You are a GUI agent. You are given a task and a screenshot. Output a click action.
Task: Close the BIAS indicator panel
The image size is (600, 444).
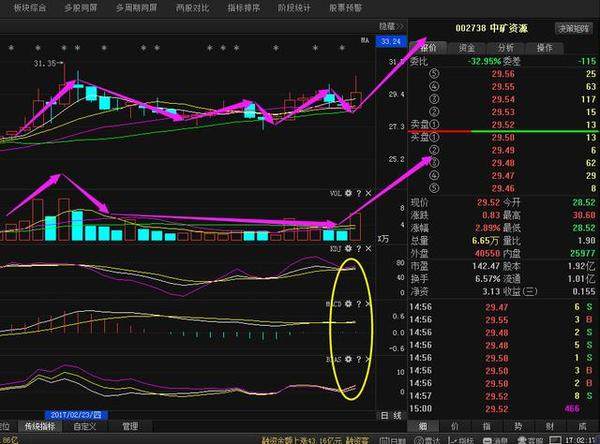pyautogui.click(x=369, y=357)
